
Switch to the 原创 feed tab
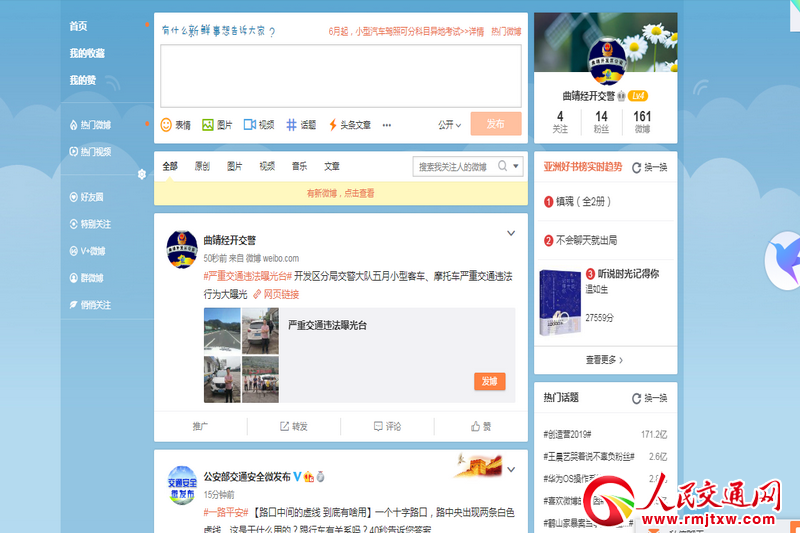pyautogui.click(x=202, y=166)
